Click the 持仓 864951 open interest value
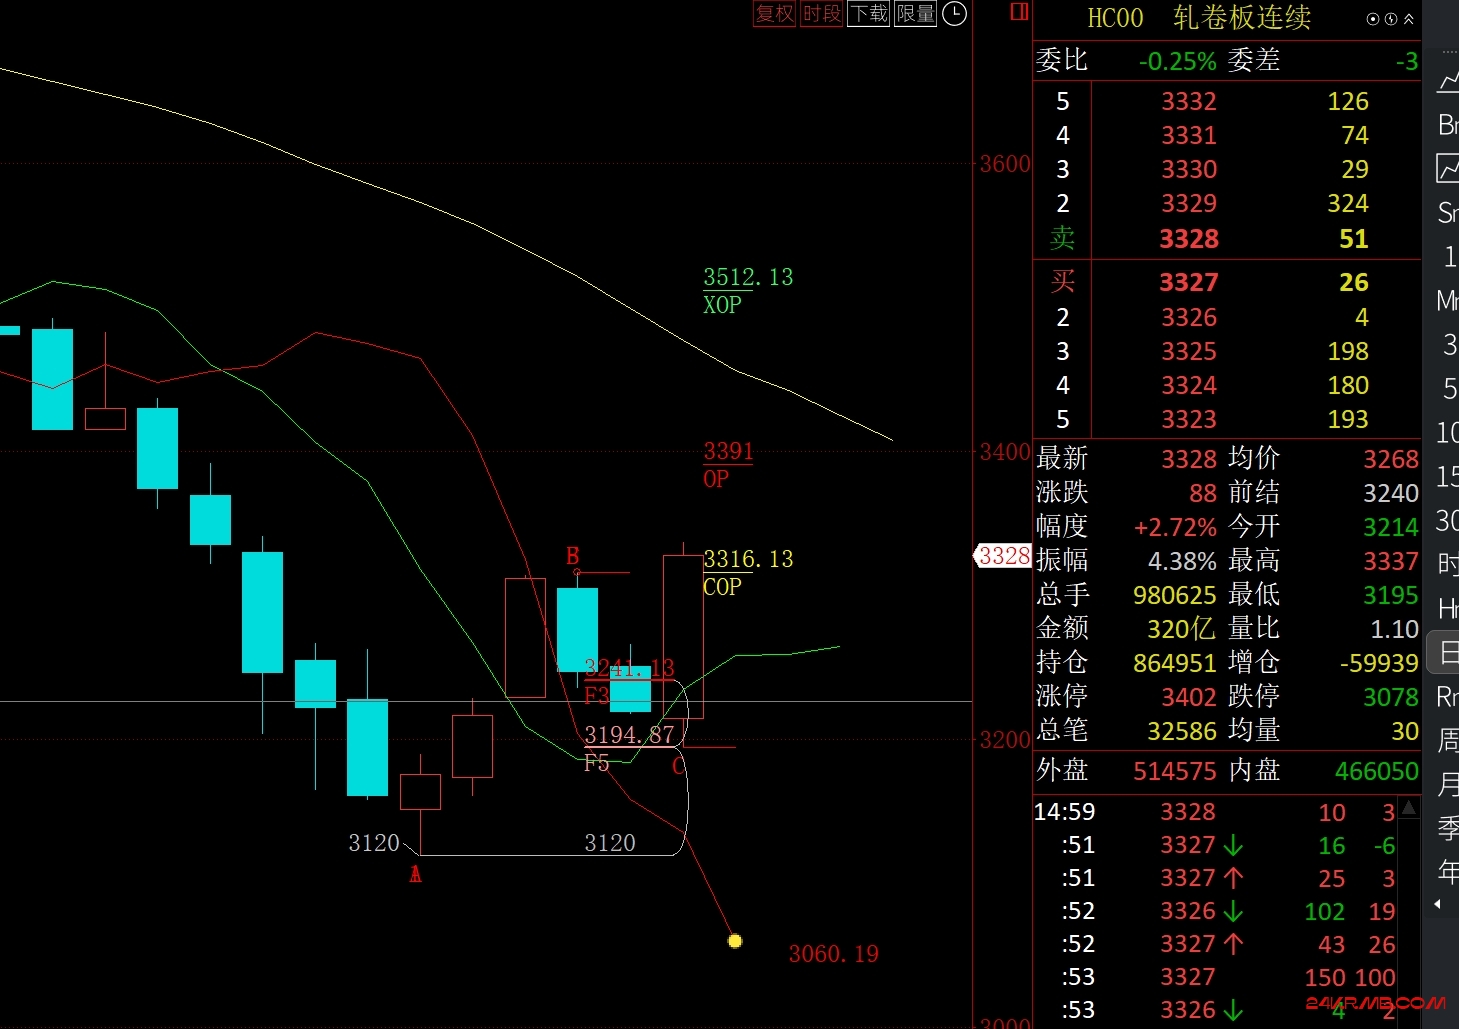 (1175, 663)
